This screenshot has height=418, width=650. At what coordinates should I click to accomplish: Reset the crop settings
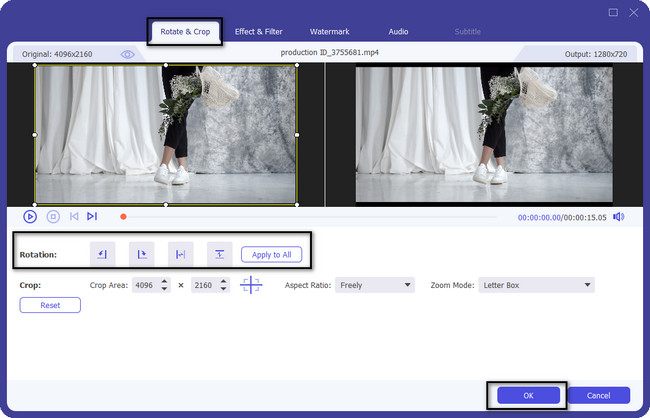point(50,305)
